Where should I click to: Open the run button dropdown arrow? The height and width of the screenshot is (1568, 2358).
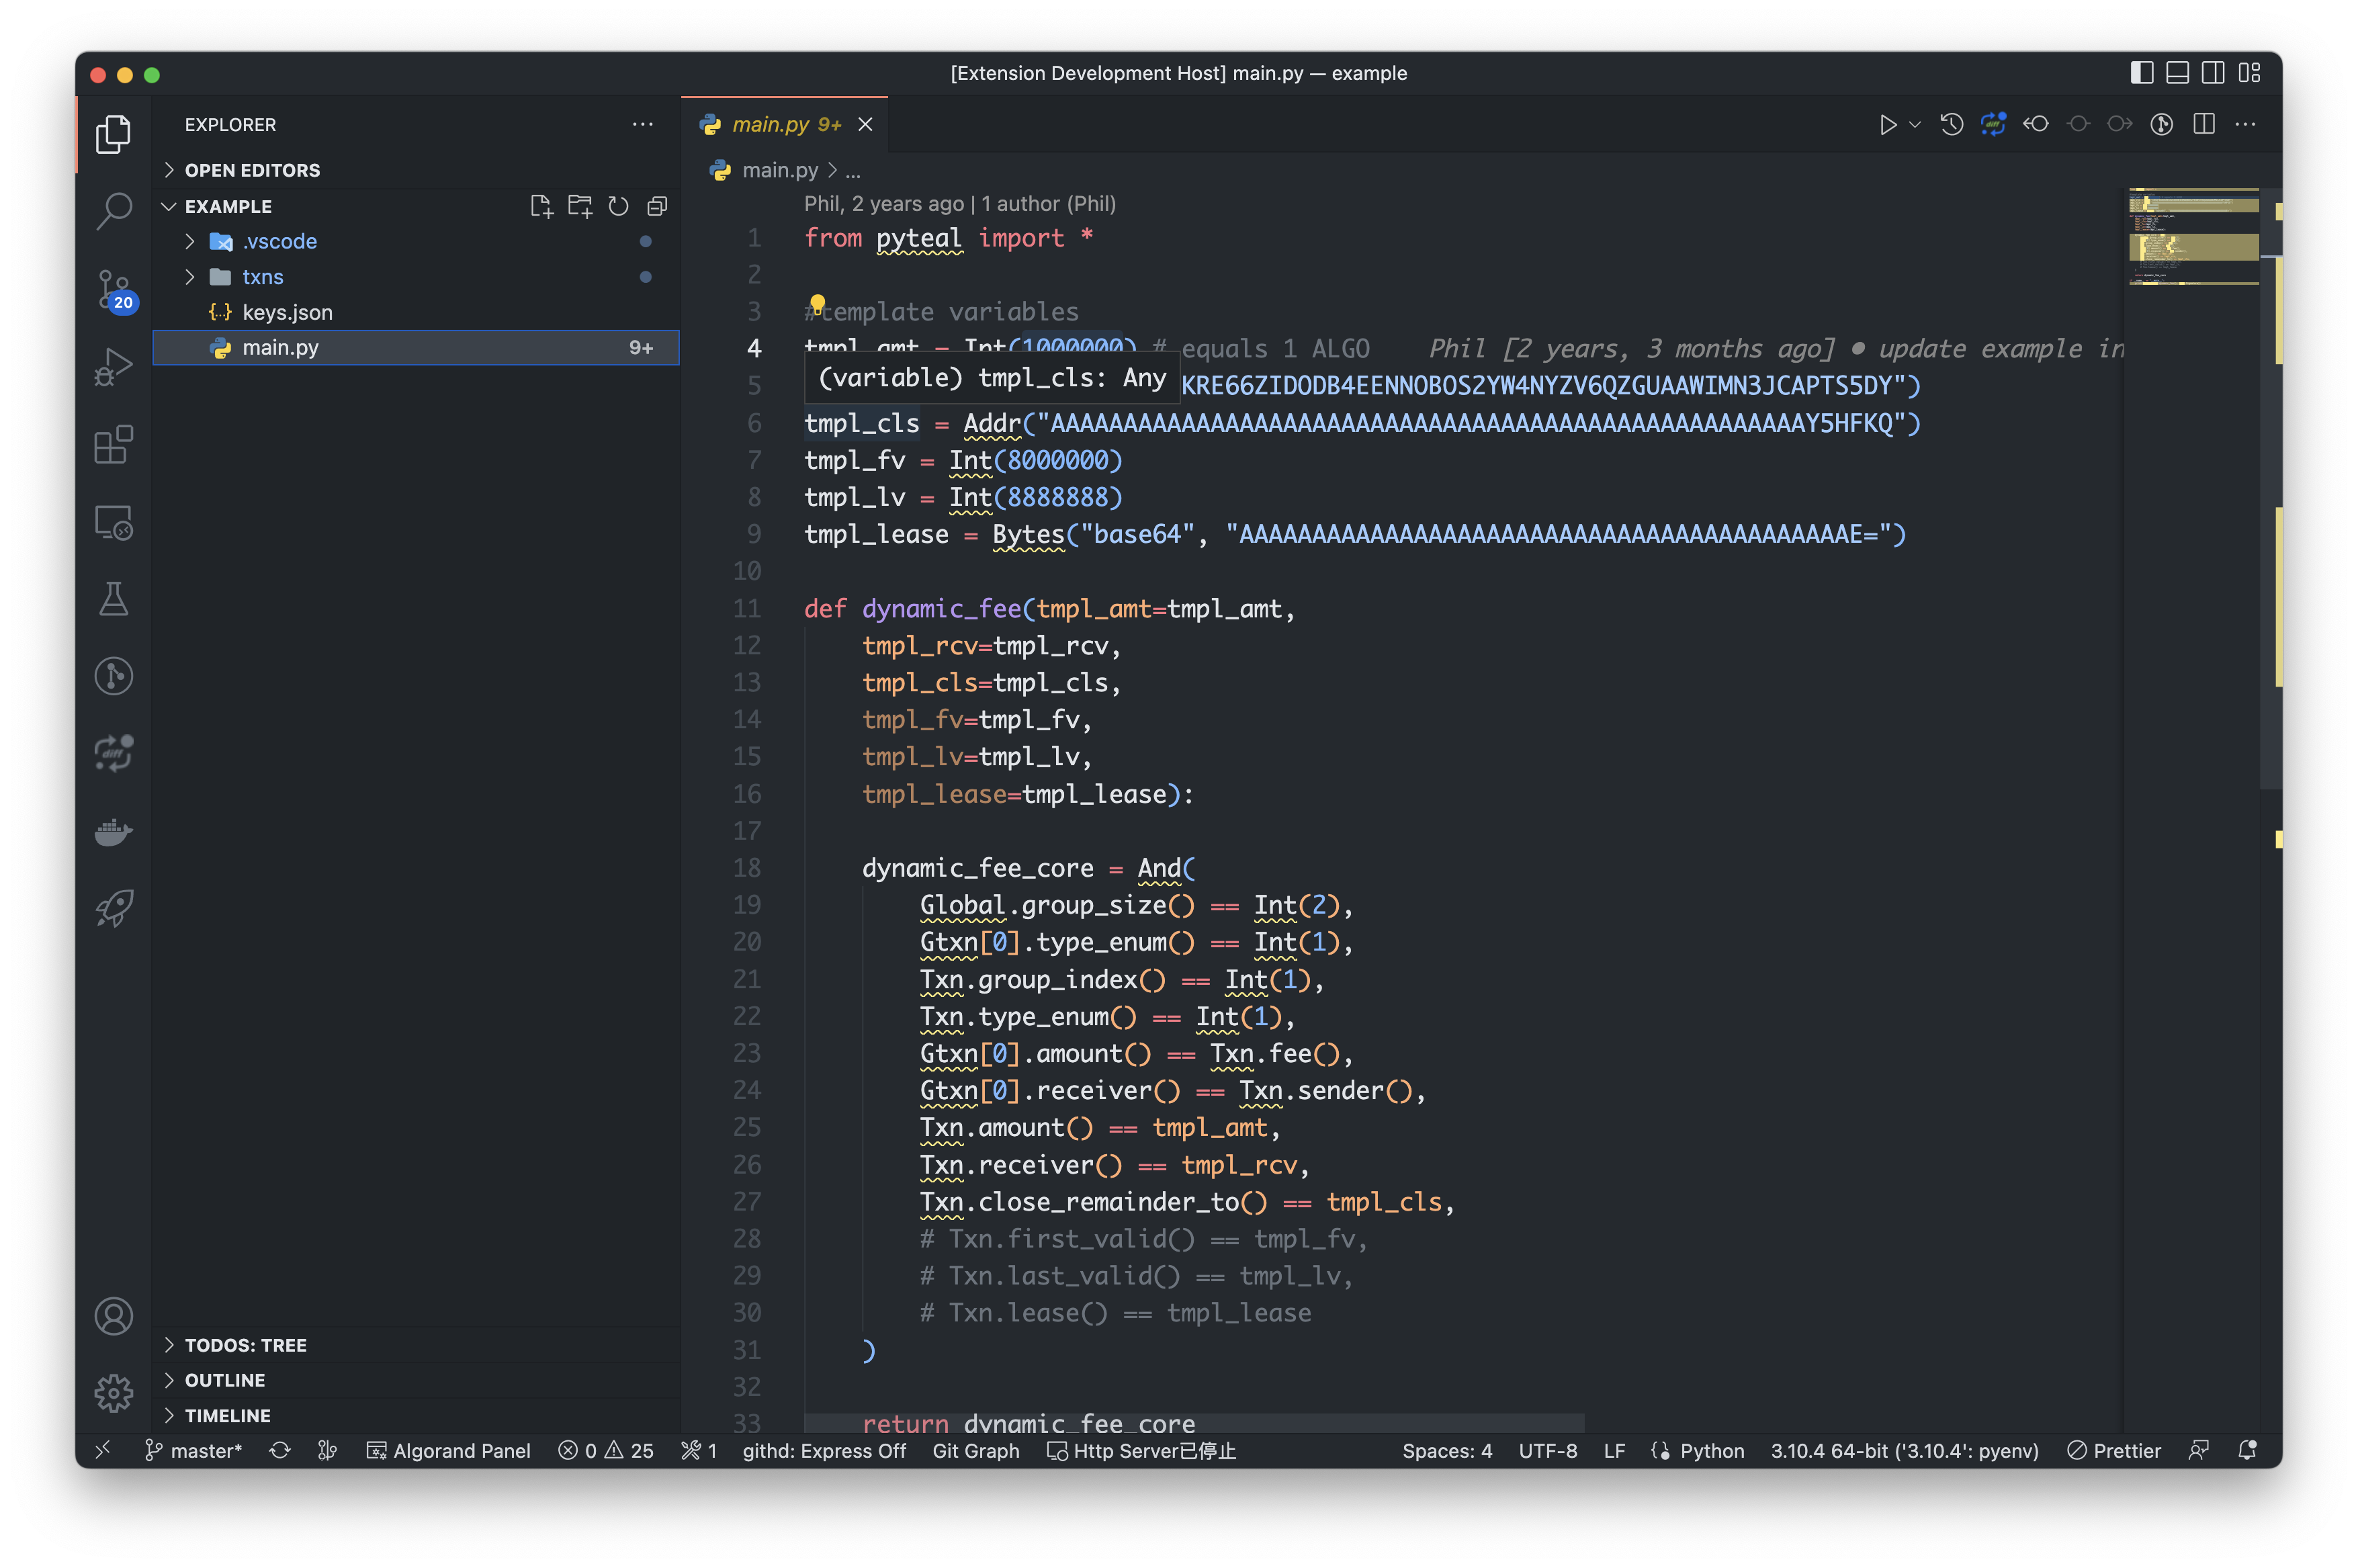[1915, 125]
